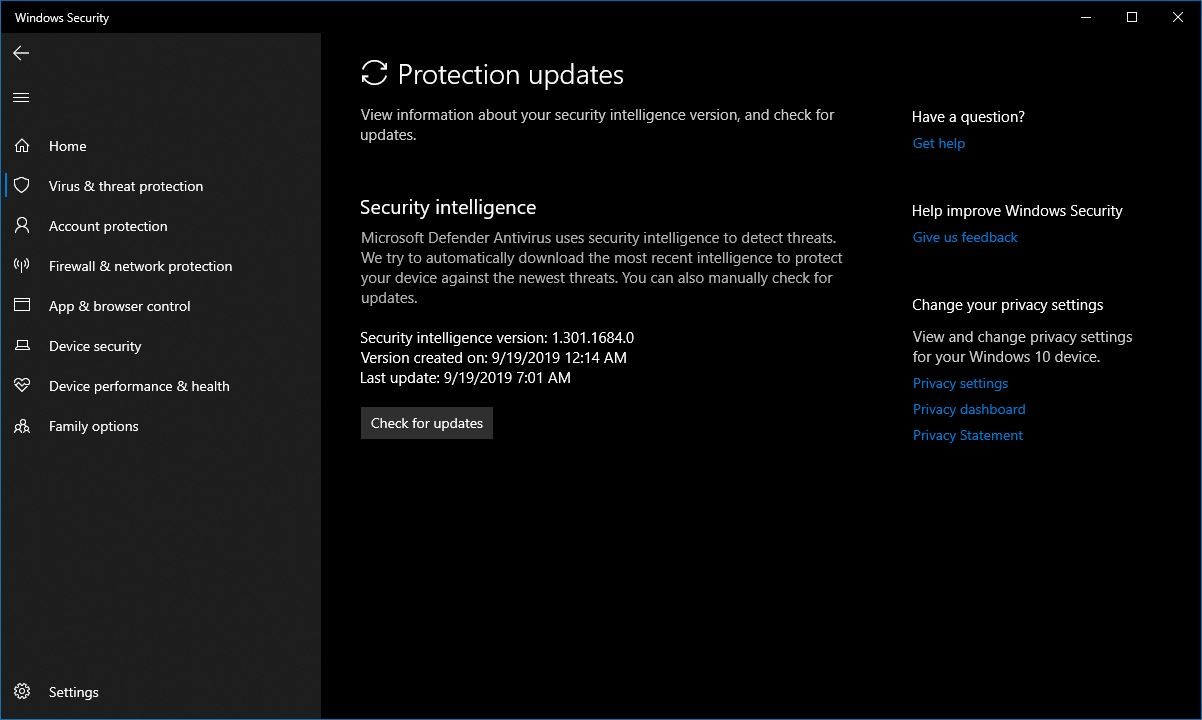Open Device performance & health
Image resolution: width=1202 pixels, height=720 pixels.
pyautogui.click(x=139, y=386)
